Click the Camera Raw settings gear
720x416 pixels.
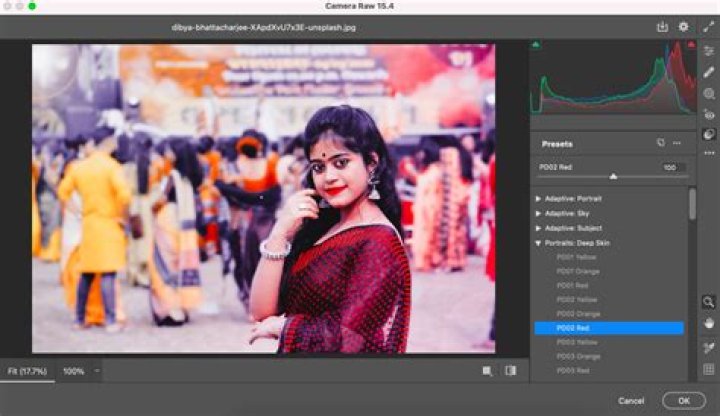tap(684, 27)
